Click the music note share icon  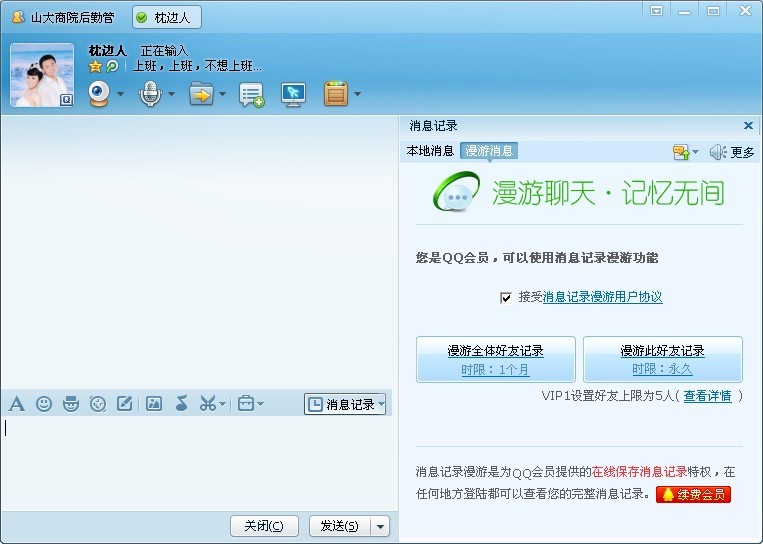point(182,403)
